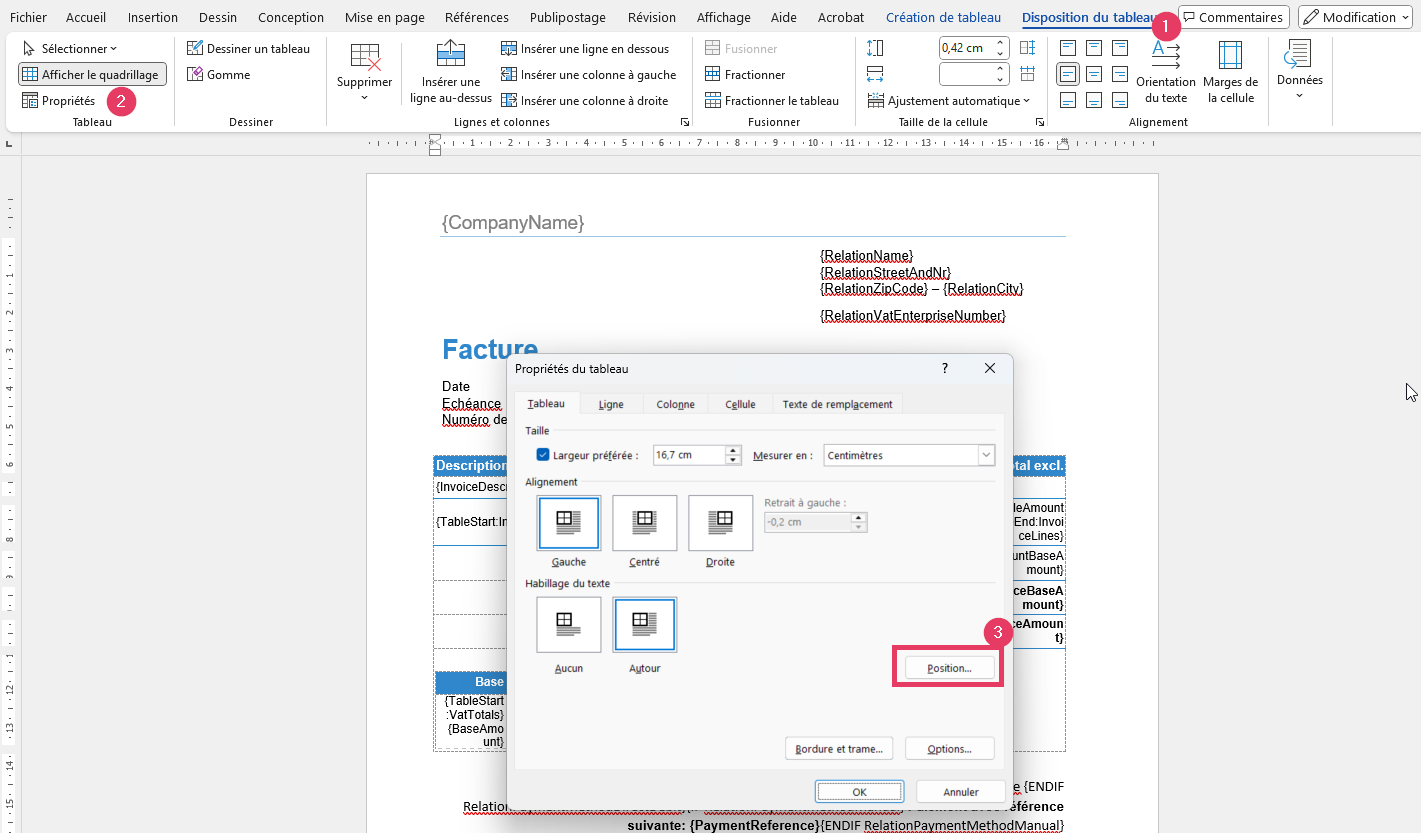The height and width of the screenshot is (833, 1421).
Task: Click Insérer une colonne à droite
Action: coord(585,100)
